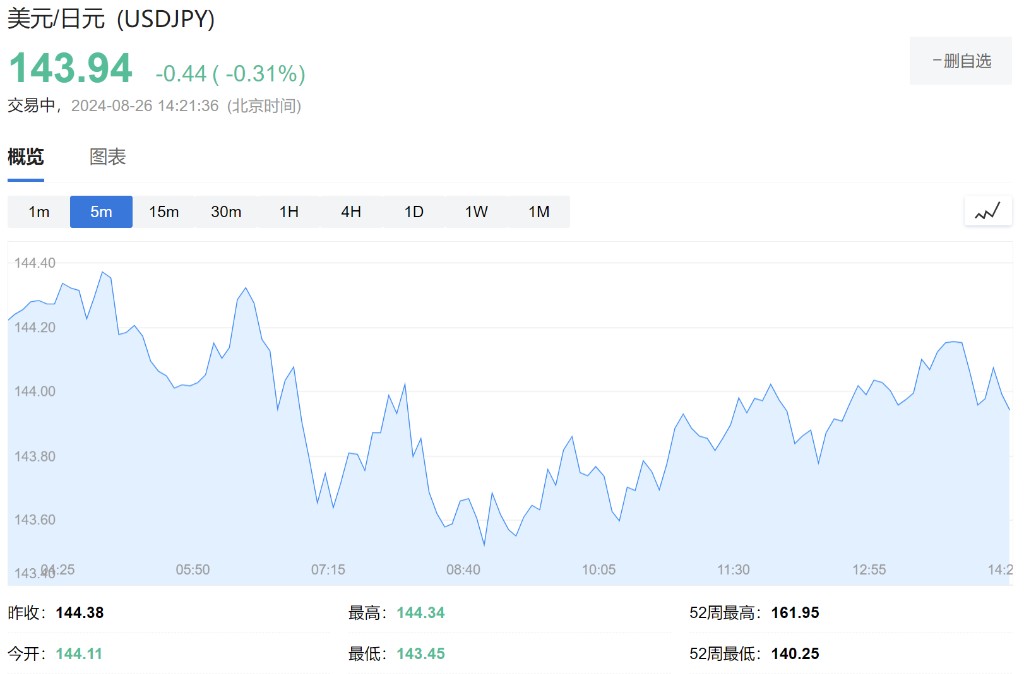Switch to the 1W weekly chart
1024x674 pixels.
[x=476, y=212]
